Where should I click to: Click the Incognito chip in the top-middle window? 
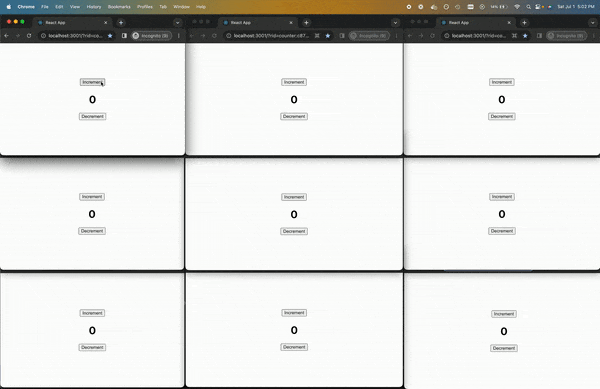coord(369,36)
